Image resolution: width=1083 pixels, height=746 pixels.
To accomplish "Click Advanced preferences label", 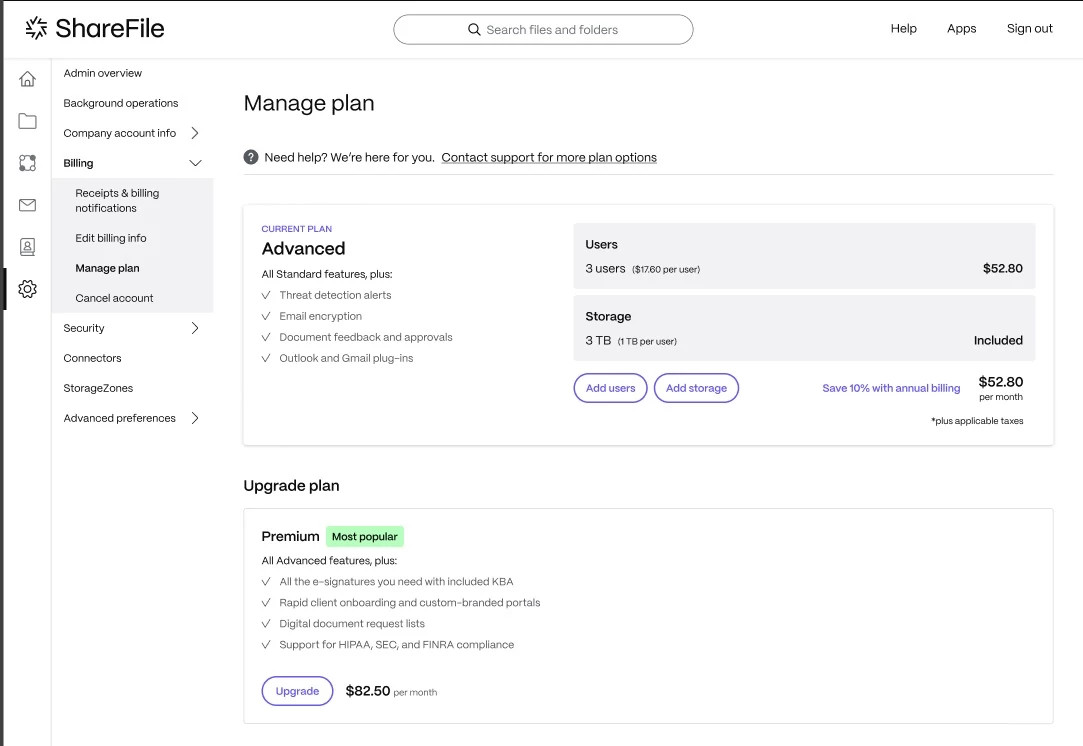I will pyautogui.click(x=119, y=418).
